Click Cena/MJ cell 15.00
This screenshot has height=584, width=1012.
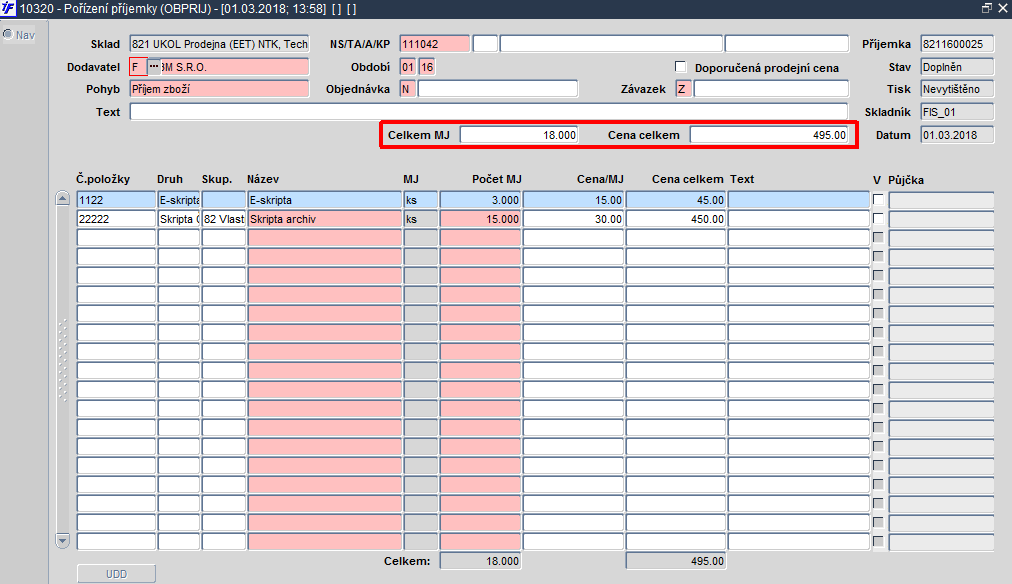pyautogui.click(x=573, y=200)
